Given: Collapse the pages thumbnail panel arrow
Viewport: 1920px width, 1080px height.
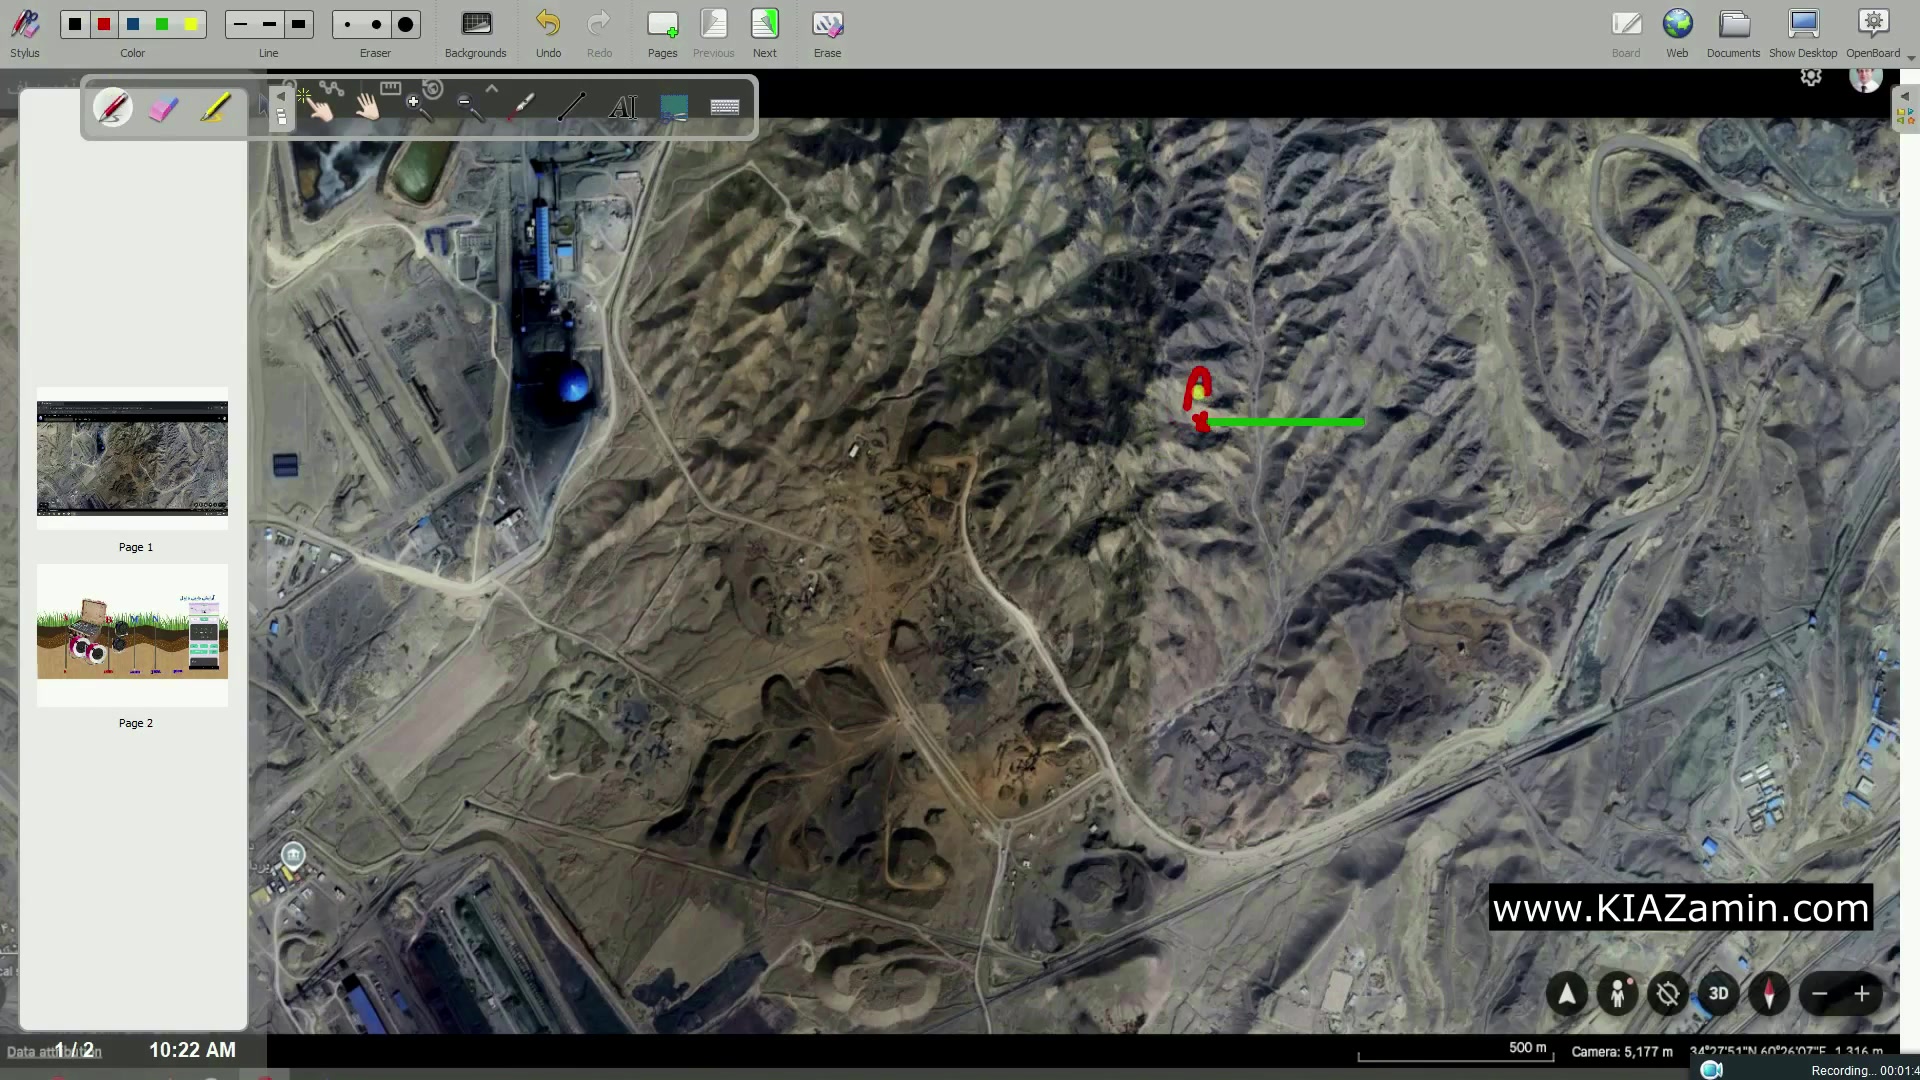Looking at the screenshot, I should [281, 97].
